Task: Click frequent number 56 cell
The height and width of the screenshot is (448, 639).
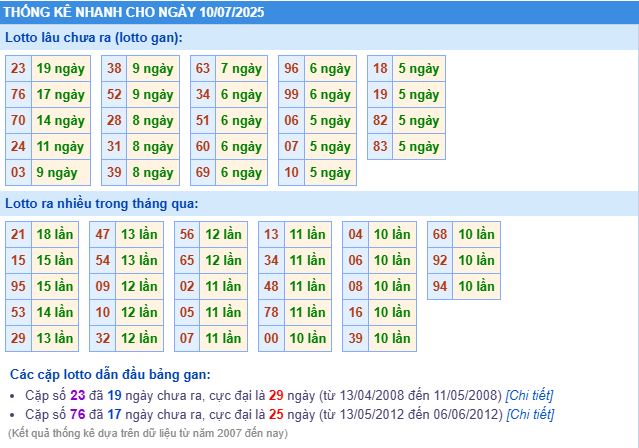Action: [x=187, y=234]
